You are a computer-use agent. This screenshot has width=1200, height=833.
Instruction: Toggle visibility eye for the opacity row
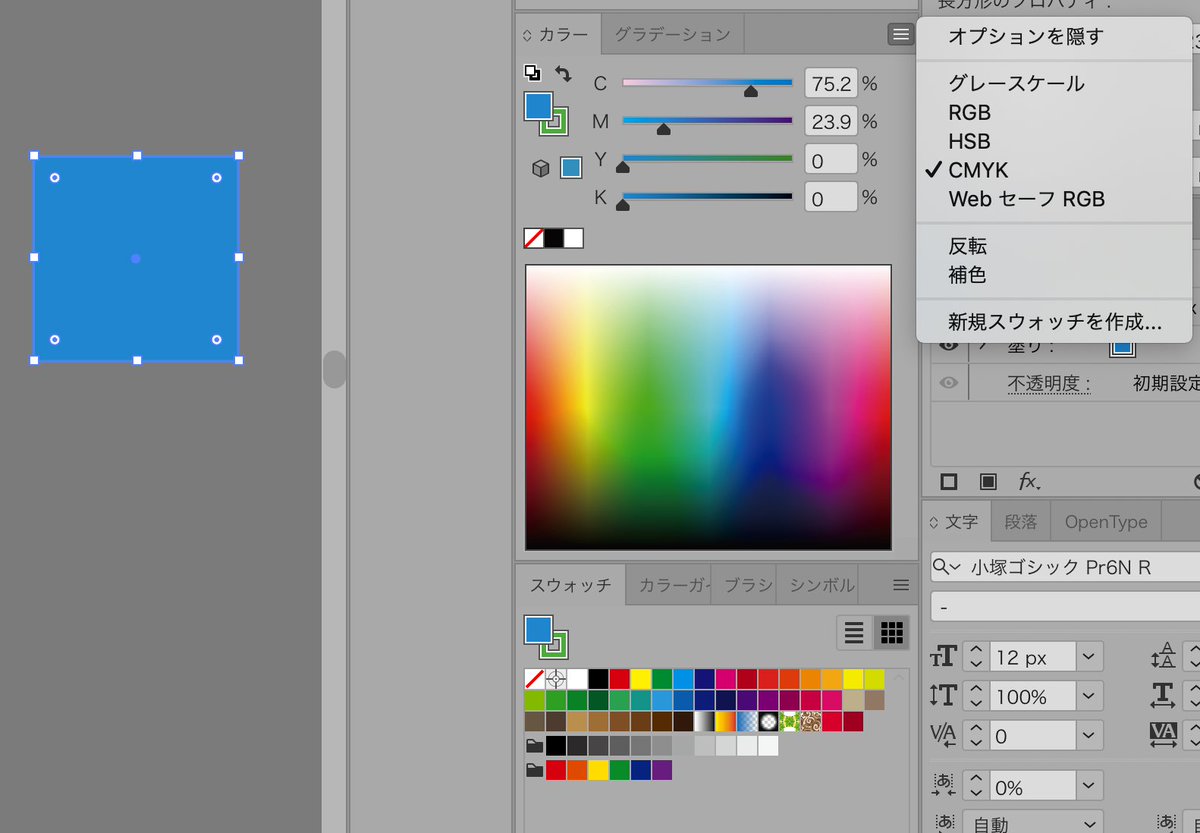pos(949,383)
